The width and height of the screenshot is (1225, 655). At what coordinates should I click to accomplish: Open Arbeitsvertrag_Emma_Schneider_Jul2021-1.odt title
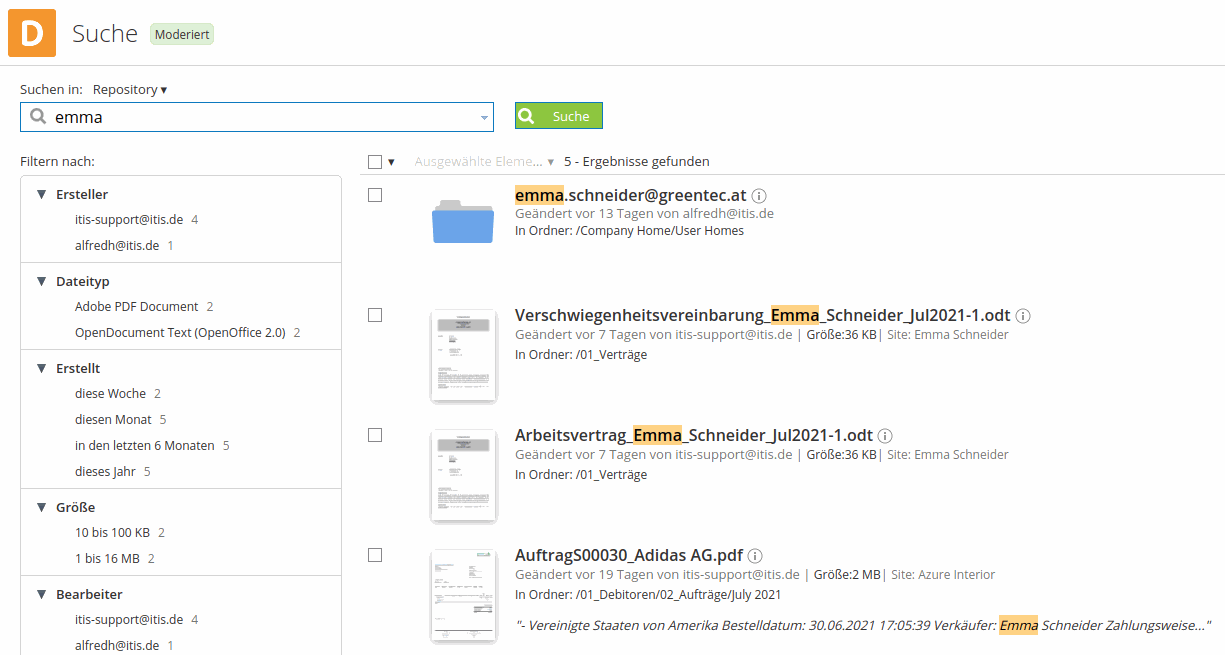(x=694, y=435)
